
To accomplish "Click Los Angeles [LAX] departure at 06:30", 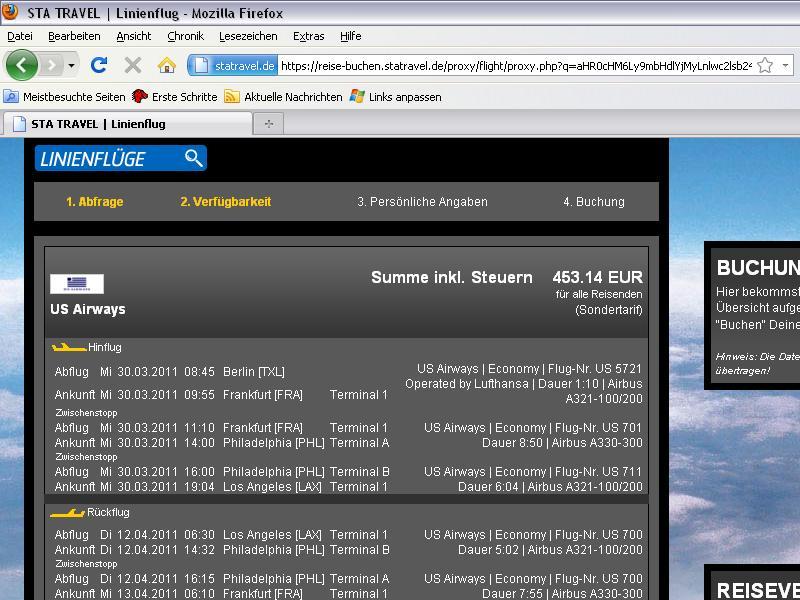I will (x=272, y=535).
